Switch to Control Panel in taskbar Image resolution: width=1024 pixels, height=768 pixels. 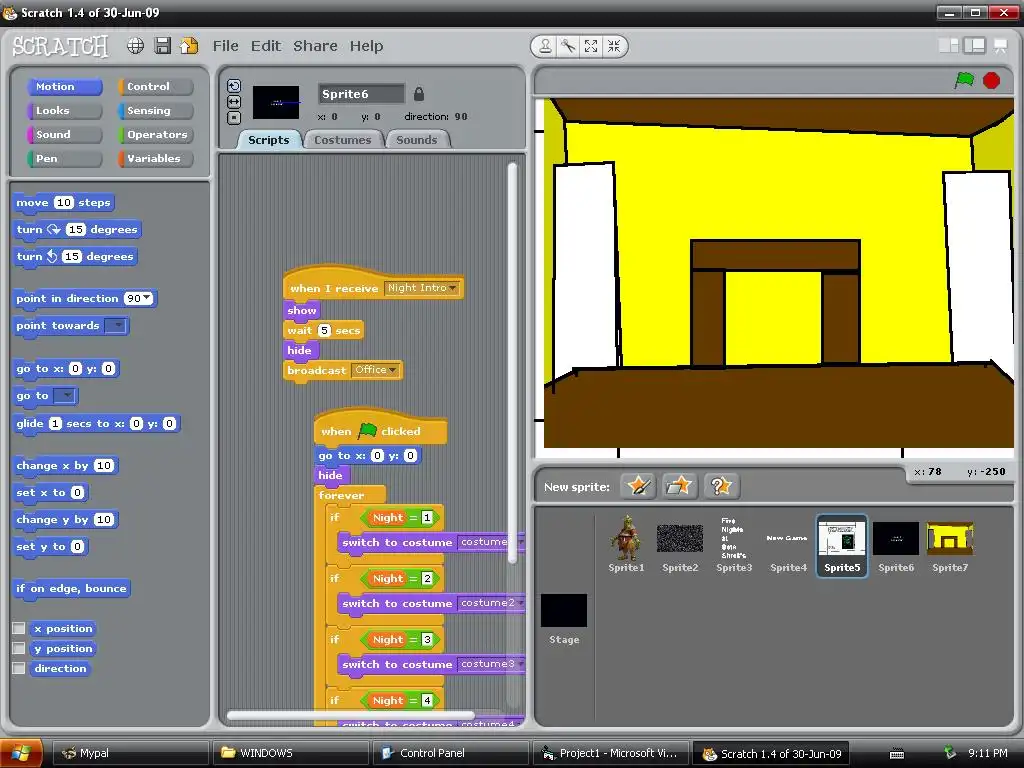450,753
